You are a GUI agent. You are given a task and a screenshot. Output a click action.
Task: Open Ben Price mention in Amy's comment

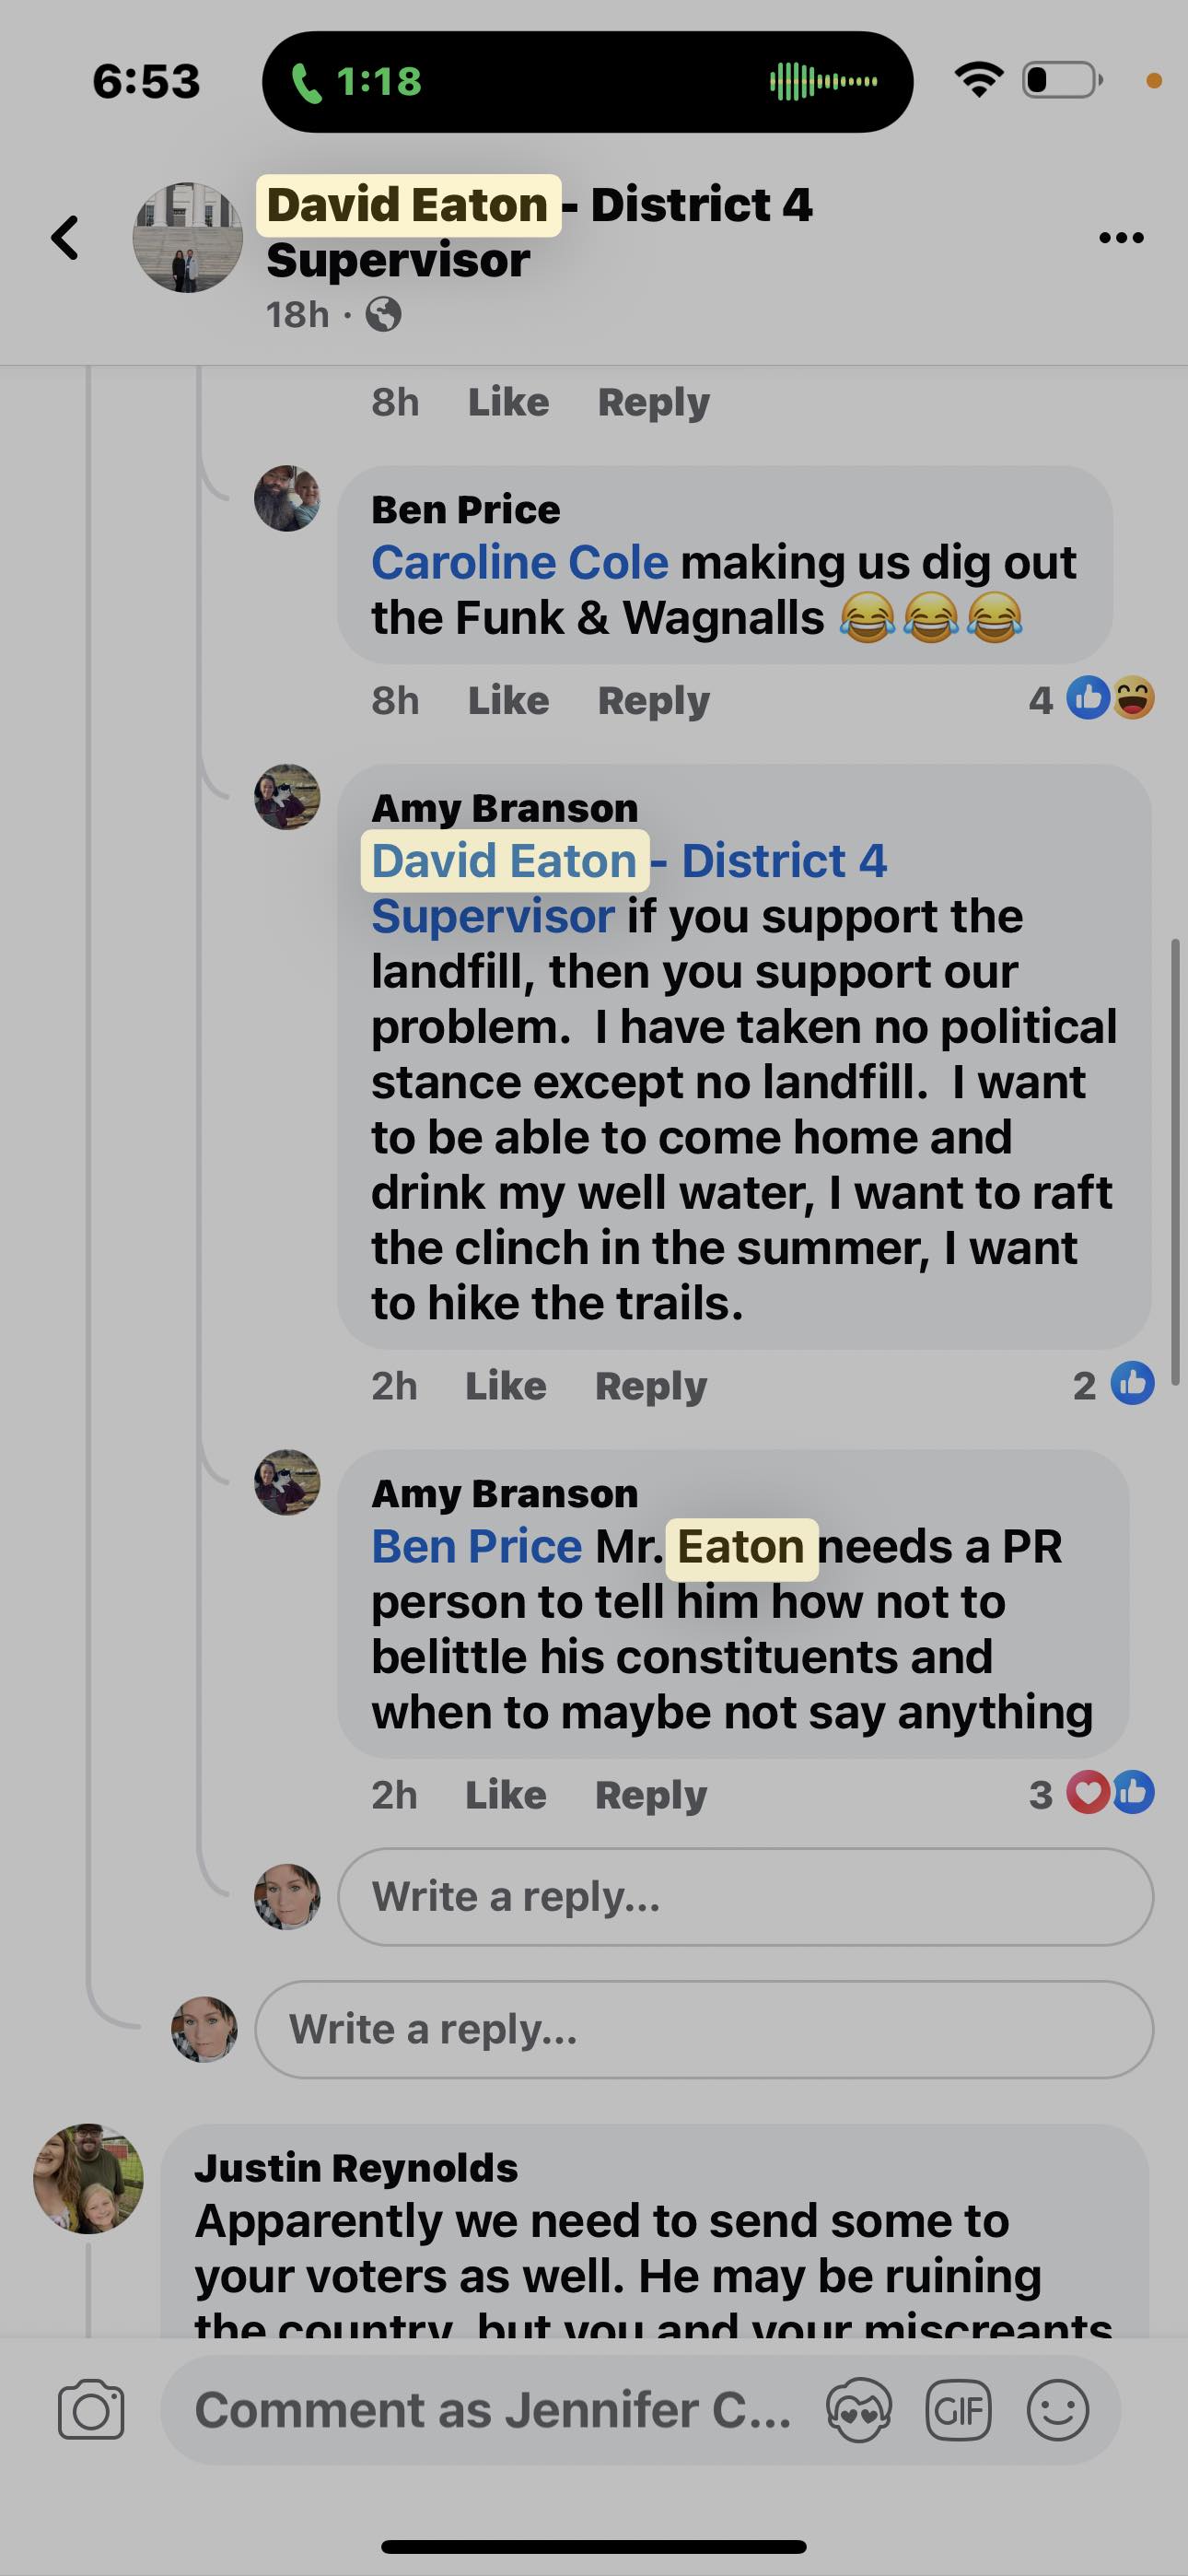tap(476, 1547)
